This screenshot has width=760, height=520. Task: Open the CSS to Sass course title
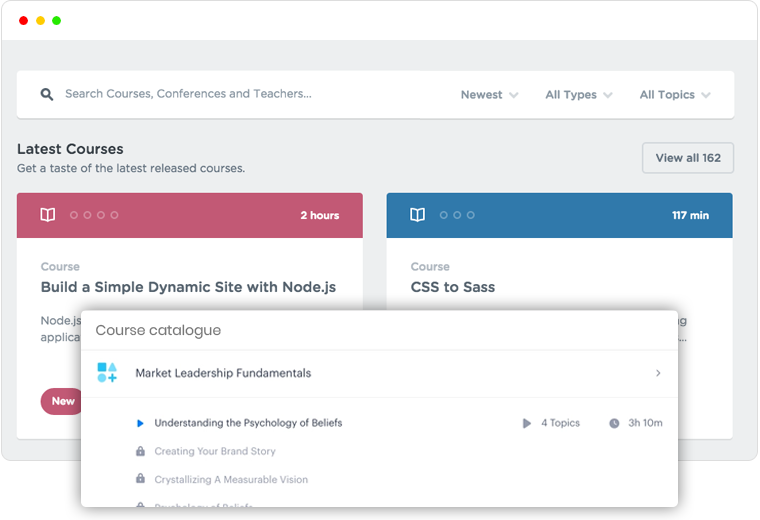click(x=453, y=287)
